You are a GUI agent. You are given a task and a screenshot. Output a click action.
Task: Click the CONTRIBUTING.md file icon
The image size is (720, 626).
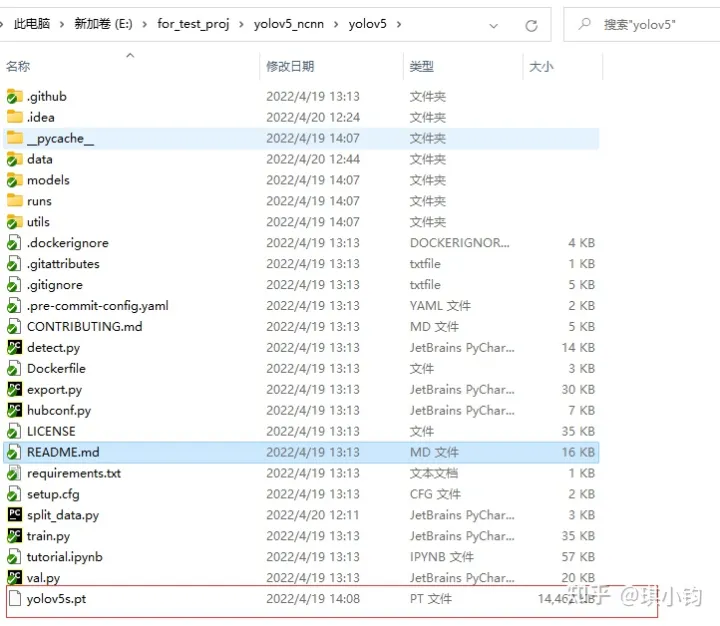(14, 327)
